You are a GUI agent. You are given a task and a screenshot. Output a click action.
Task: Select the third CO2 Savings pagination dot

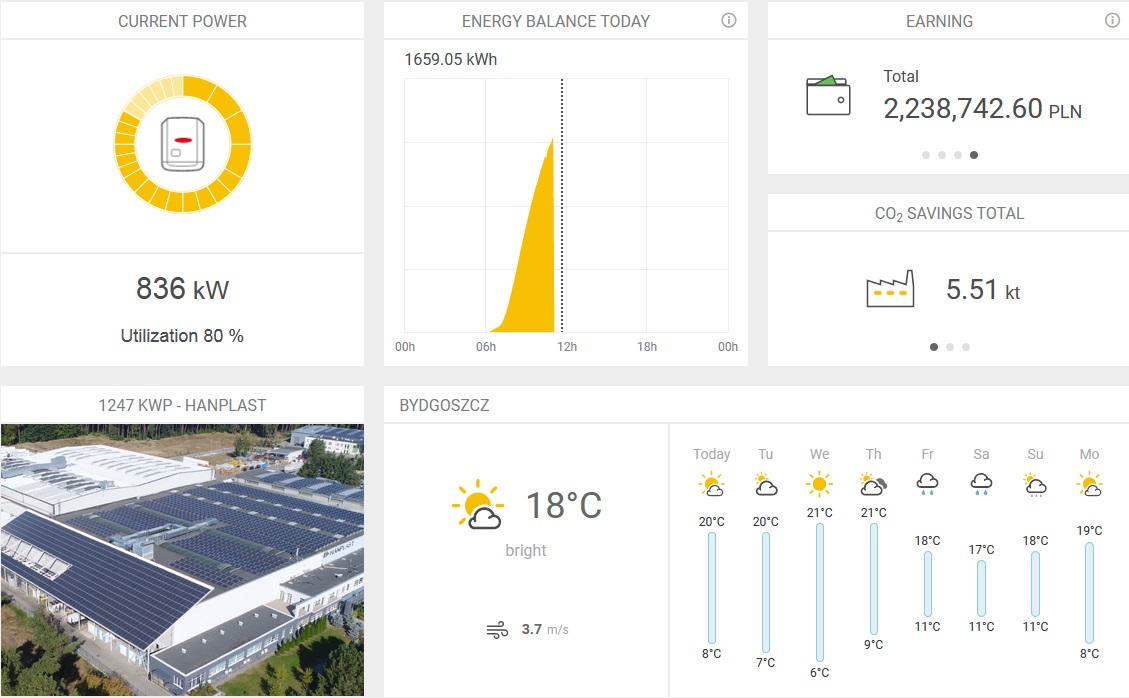(x=966, y=347)
